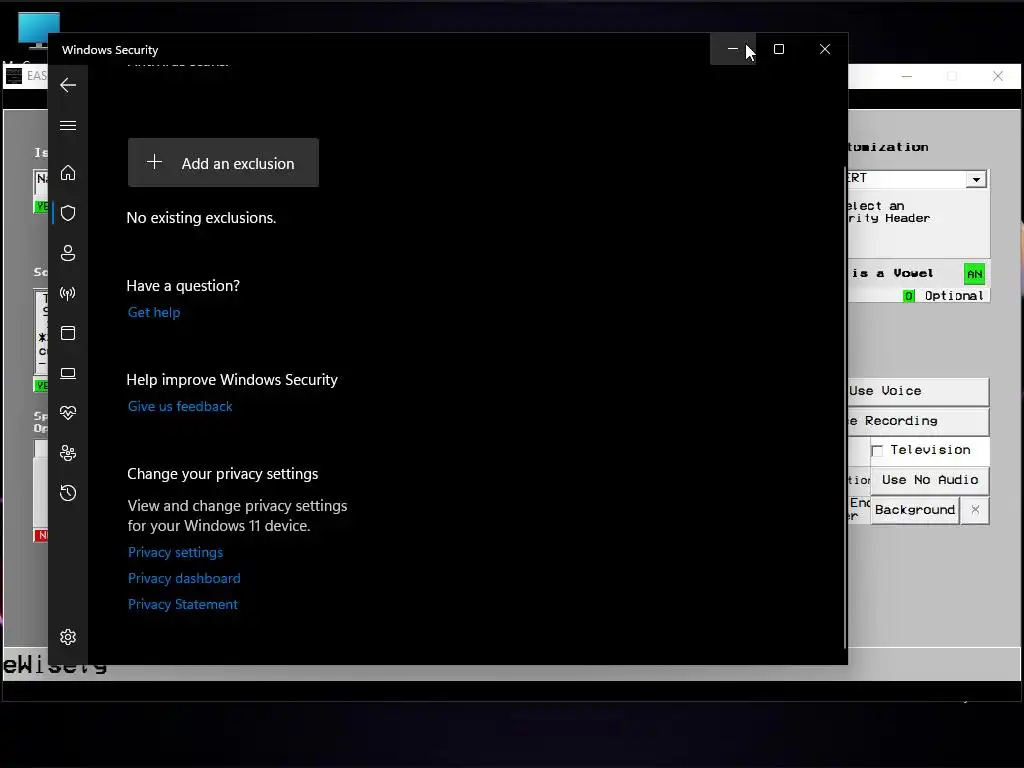Click the X button beside Background
Viewport: 1024px width, 768px height.
975,510
